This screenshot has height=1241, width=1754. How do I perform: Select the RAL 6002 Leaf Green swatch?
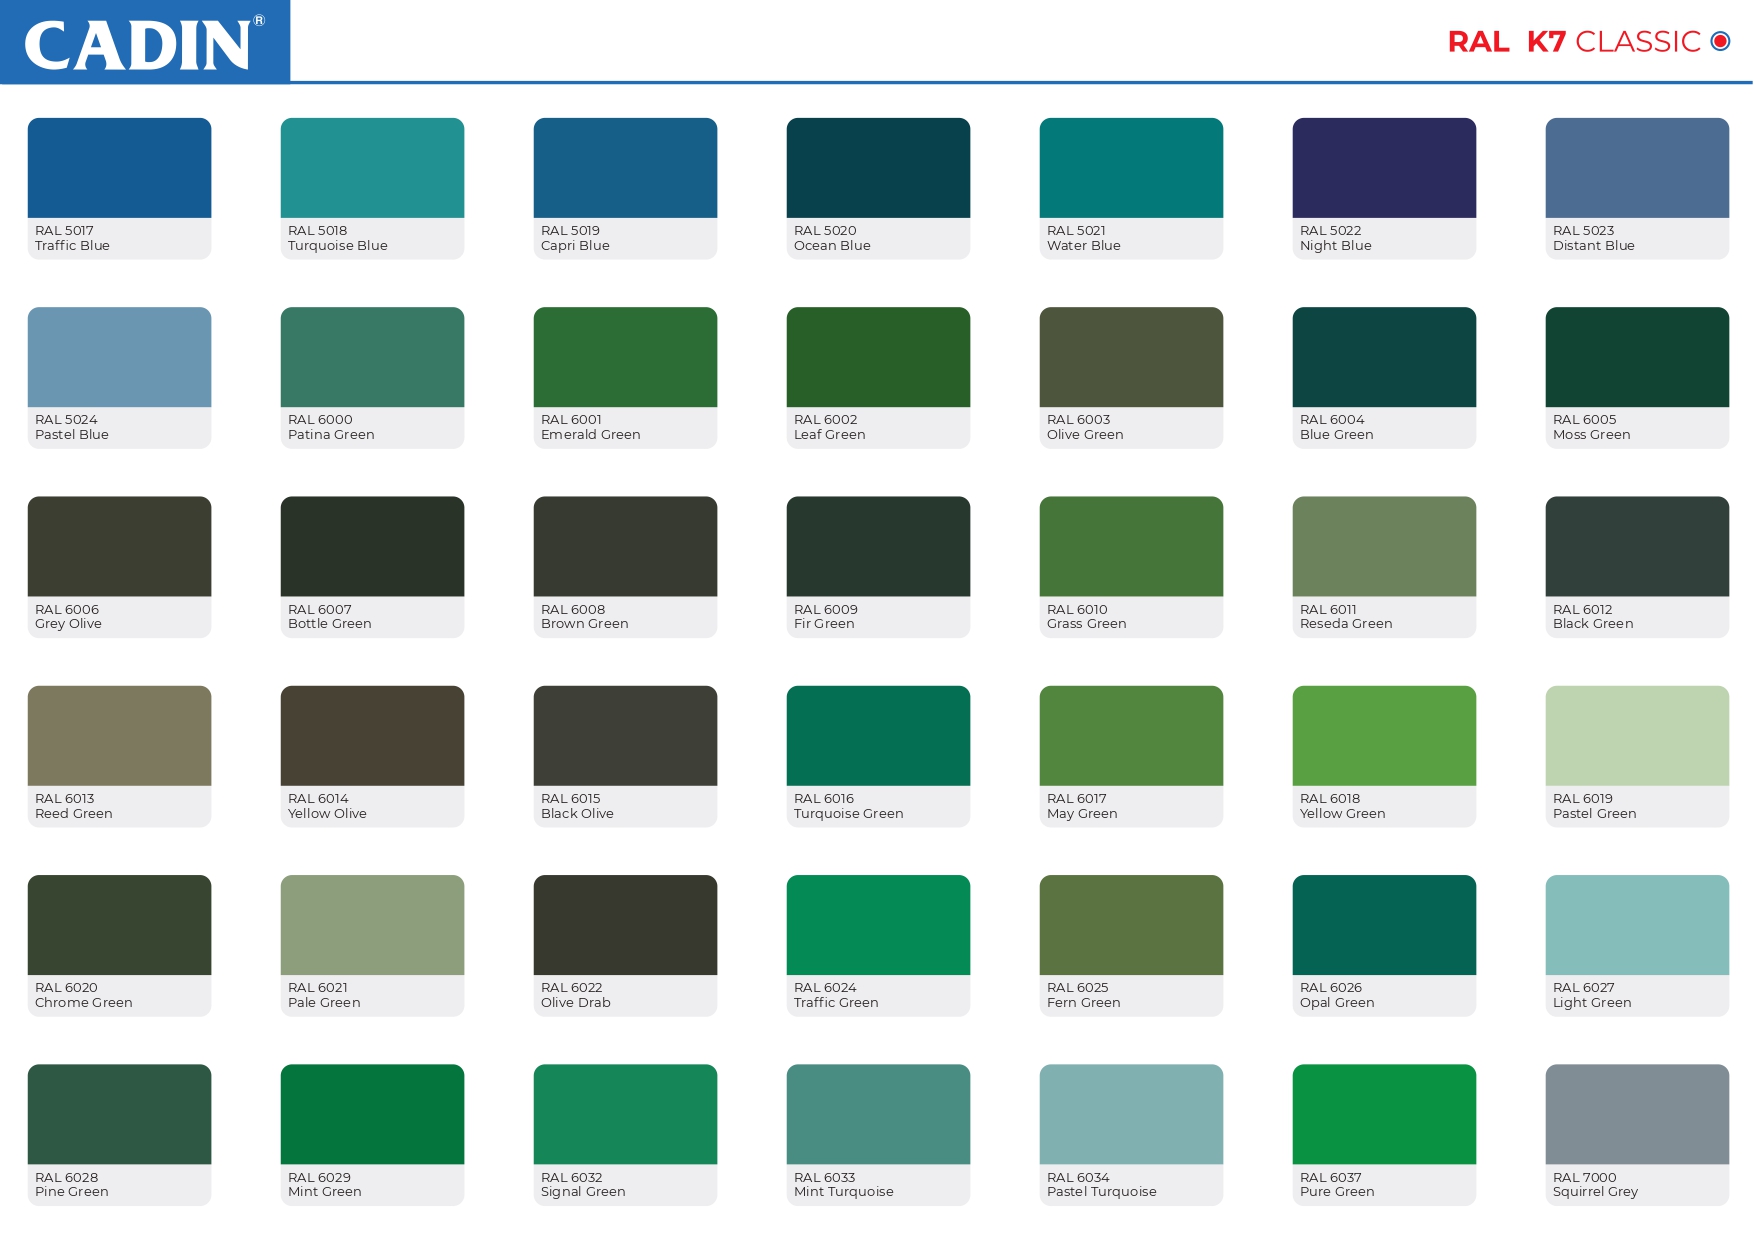878,357
